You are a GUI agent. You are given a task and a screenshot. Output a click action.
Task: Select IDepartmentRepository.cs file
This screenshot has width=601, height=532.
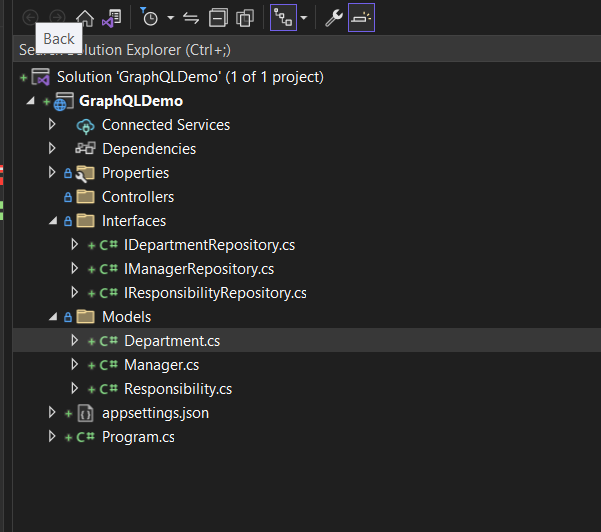pyautogui.click(x=209, y=245)
